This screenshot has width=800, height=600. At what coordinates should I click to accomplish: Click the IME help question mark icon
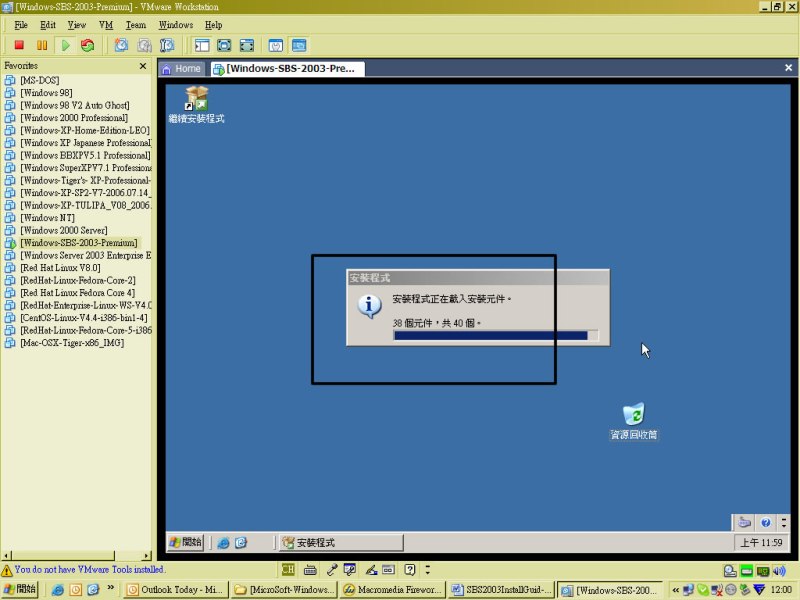tap(410, 569)
